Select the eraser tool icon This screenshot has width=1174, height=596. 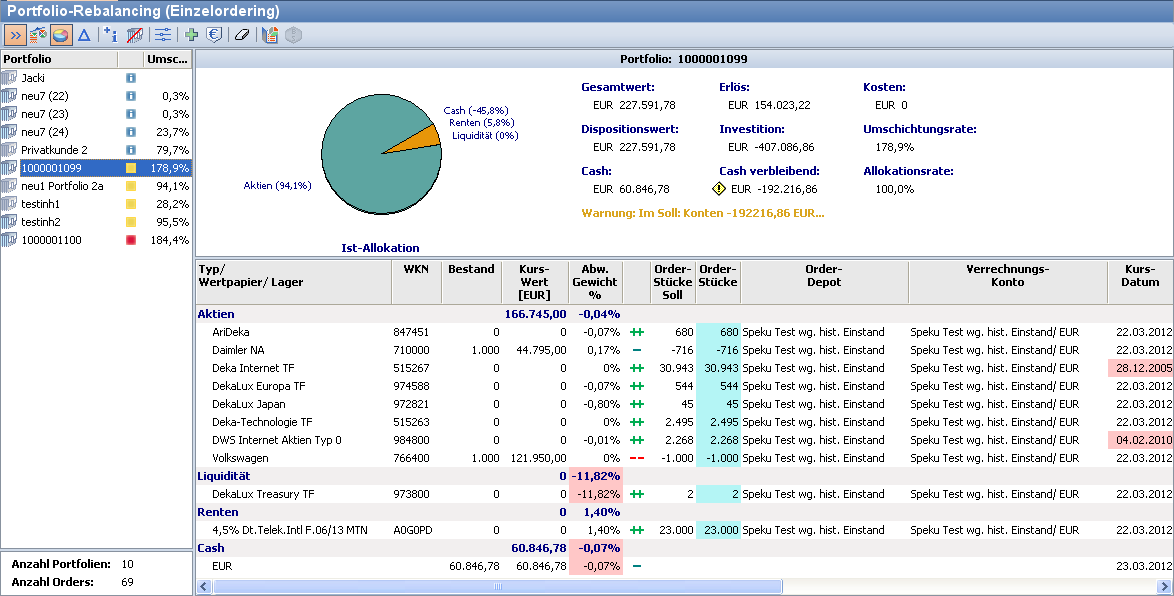(x=241, y=35)
